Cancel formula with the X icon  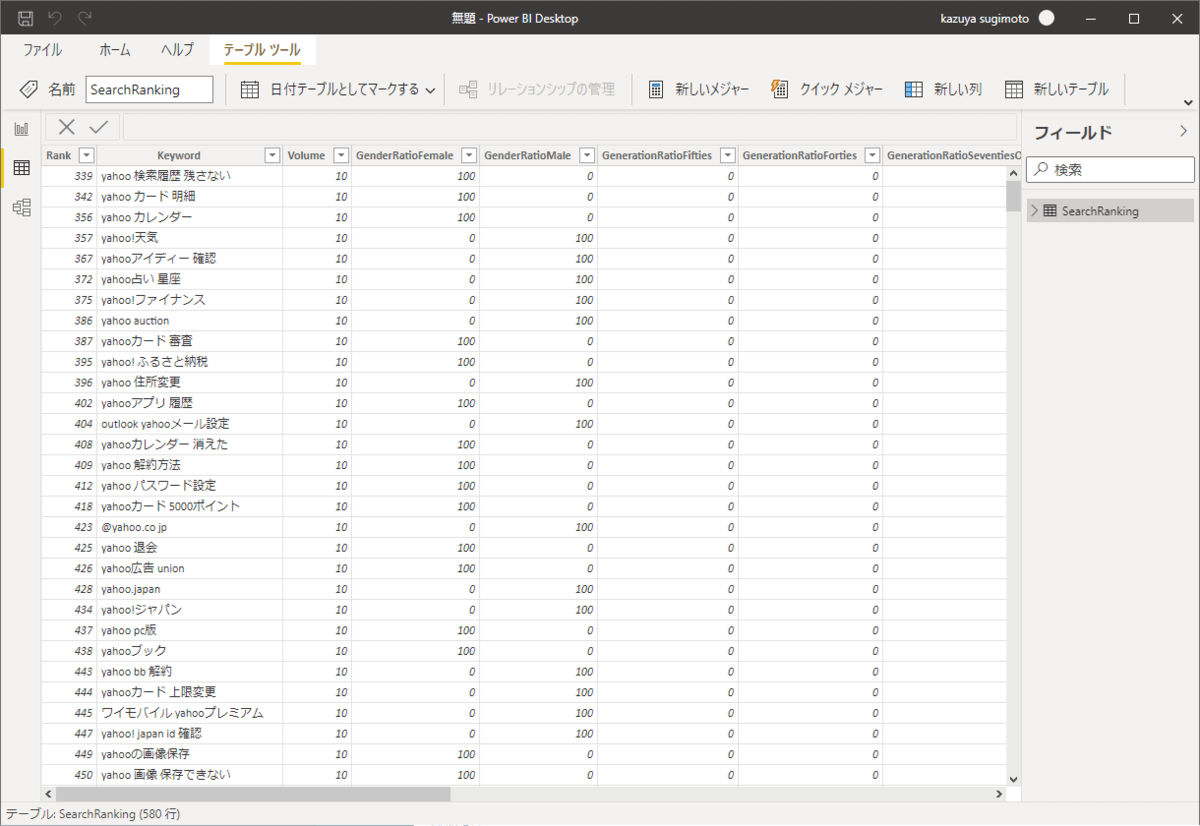coord(66,127)
